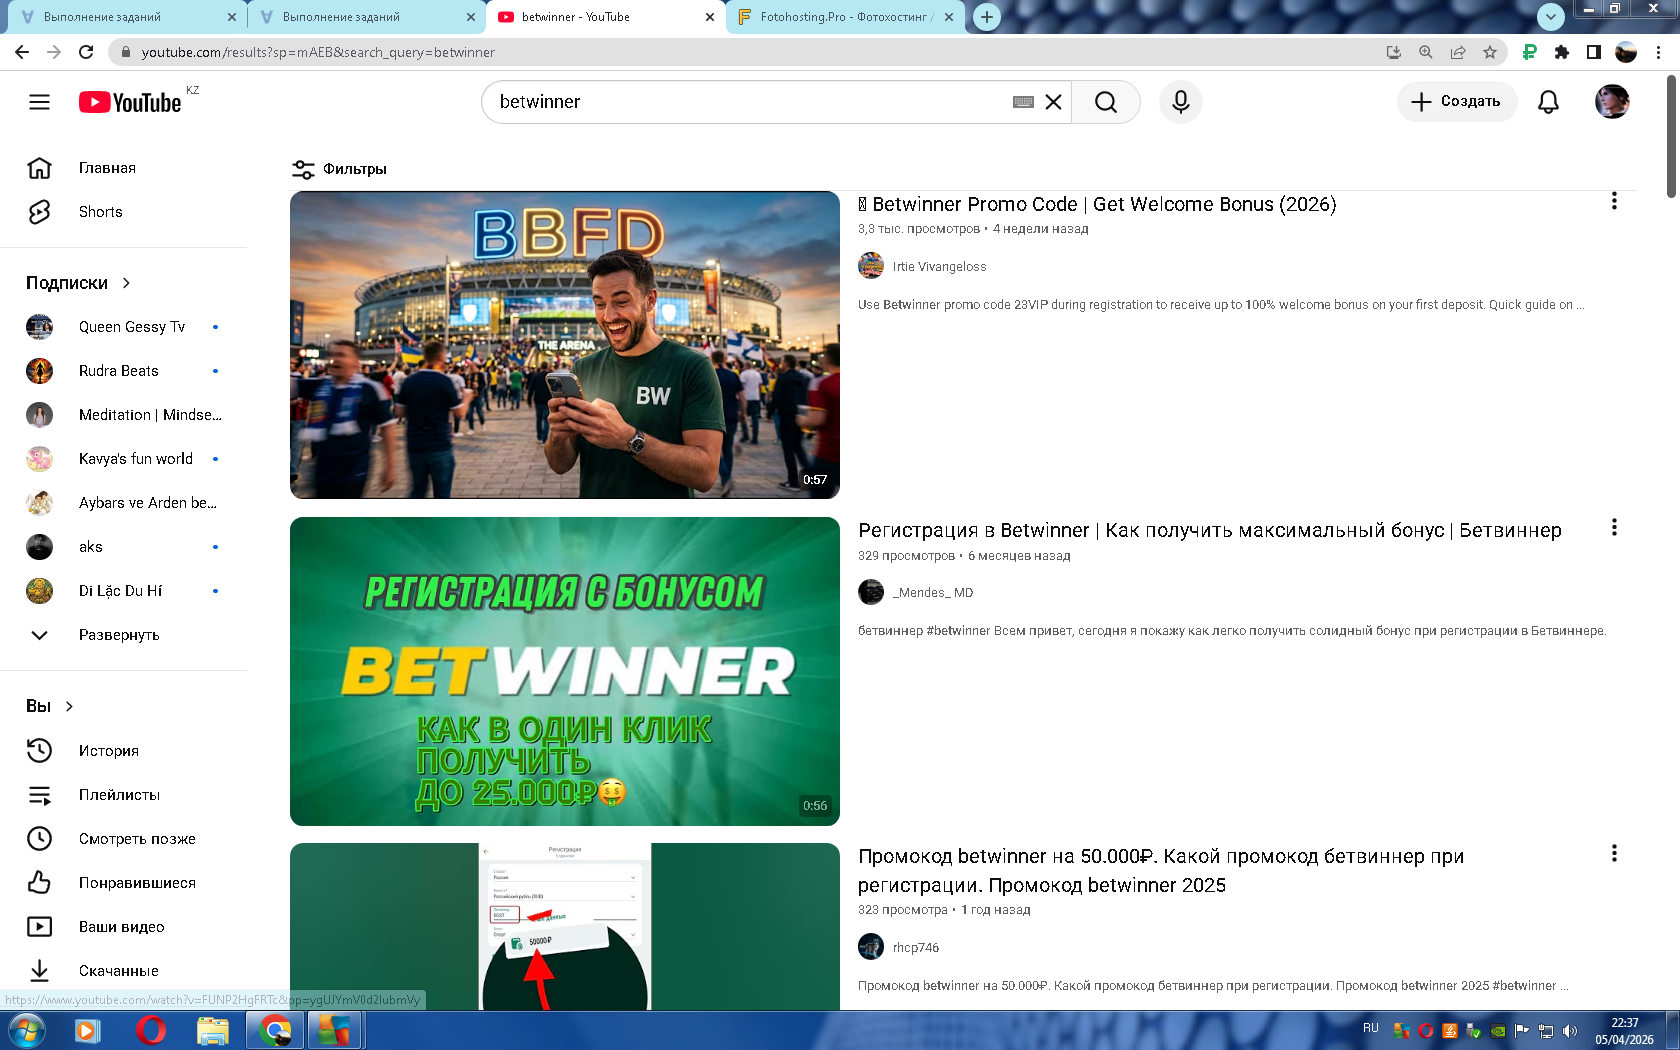Run the search with the magnifier button
Viewport: 1680px width, 1050px height.
1106,102
